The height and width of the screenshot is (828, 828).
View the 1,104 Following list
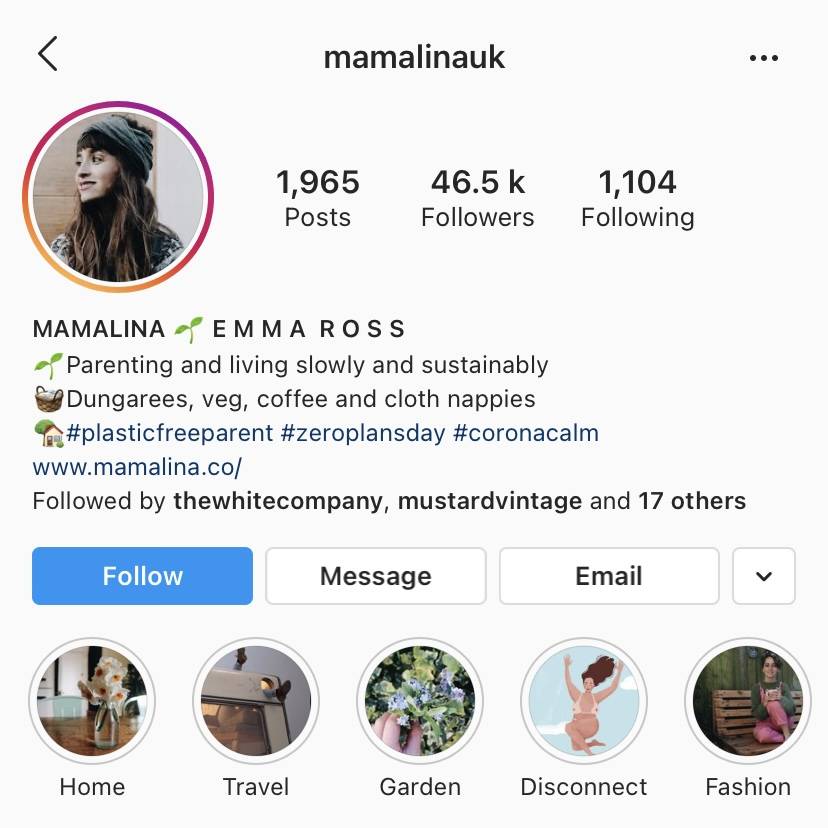pyautogui.click(x=637, y=198)
